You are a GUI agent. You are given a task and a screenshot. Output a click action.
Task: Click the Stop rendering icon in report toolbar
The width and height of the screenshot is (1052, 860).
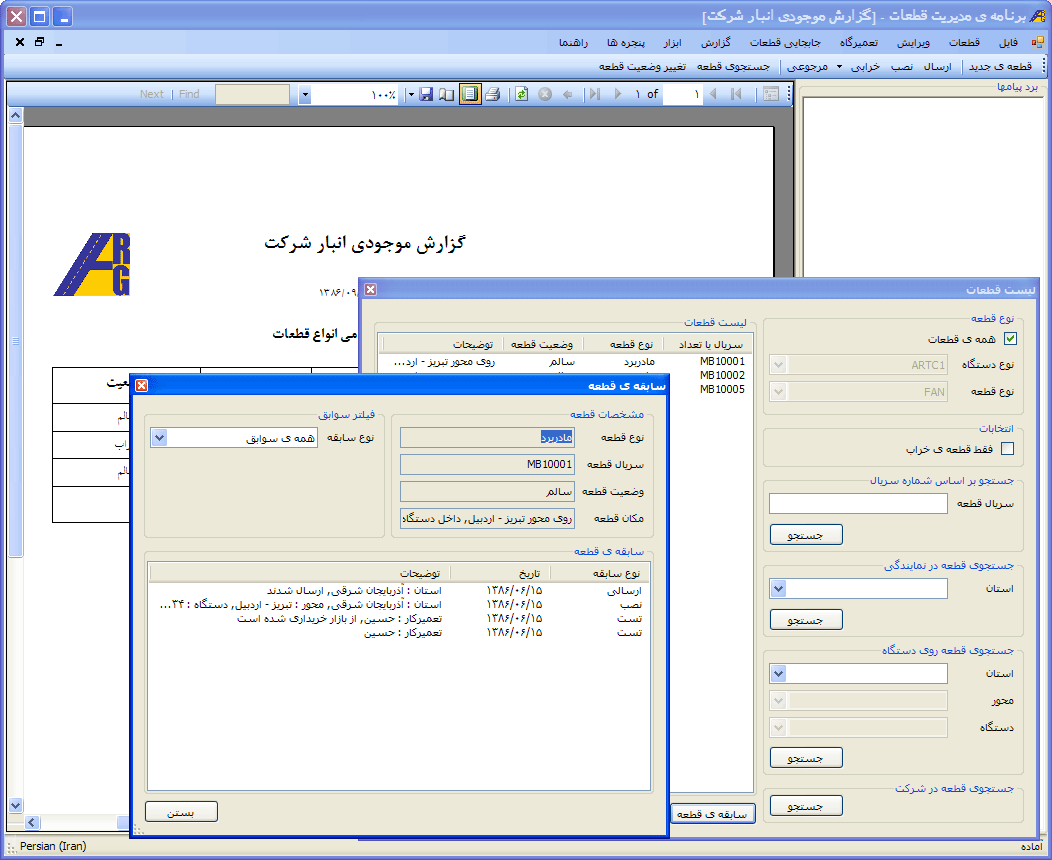click(x=545, y=95)
